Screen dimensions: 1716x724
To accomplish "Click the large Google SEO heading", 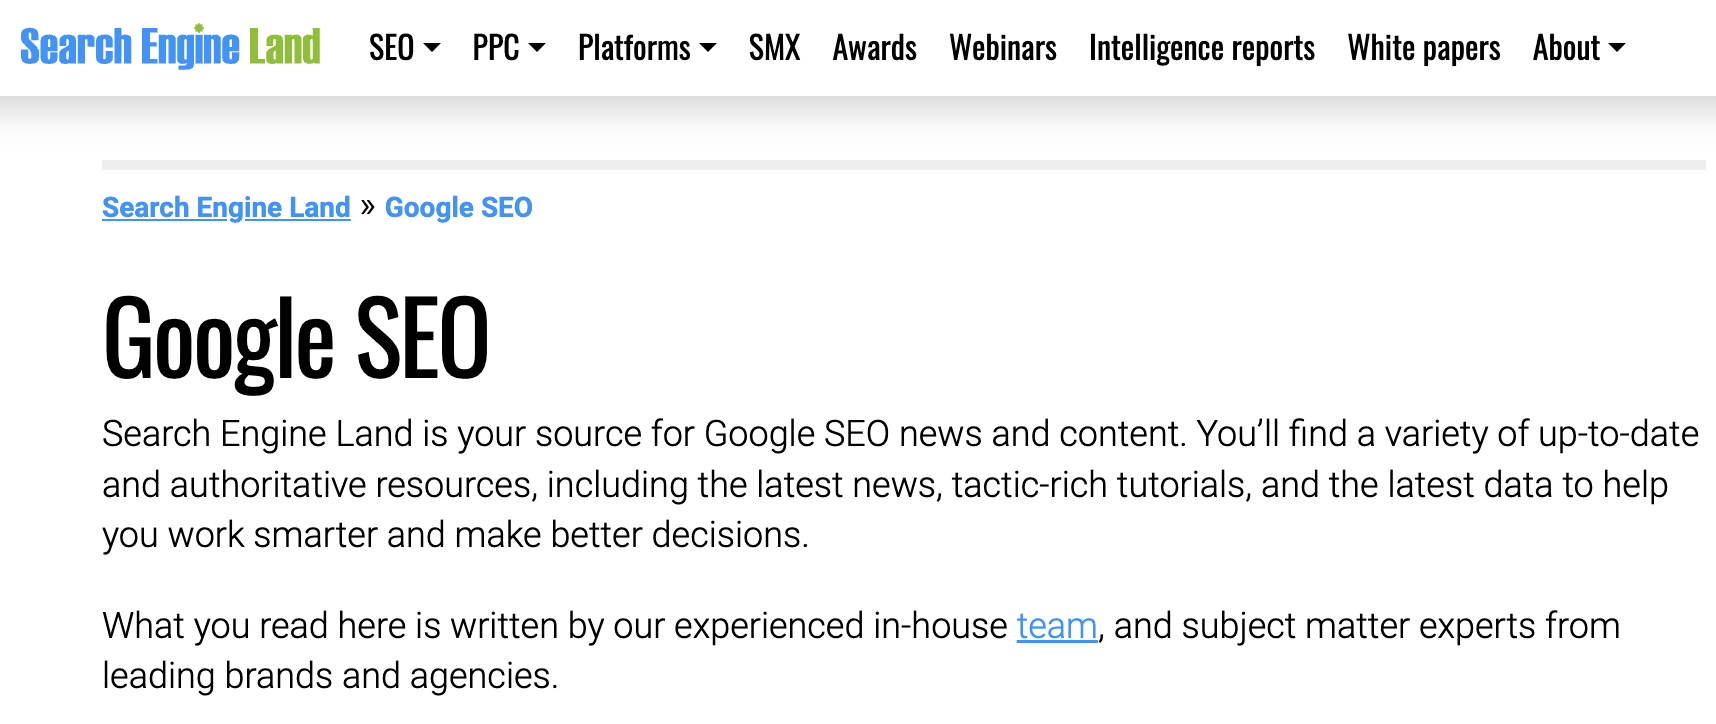I will [x=296, y=340].
